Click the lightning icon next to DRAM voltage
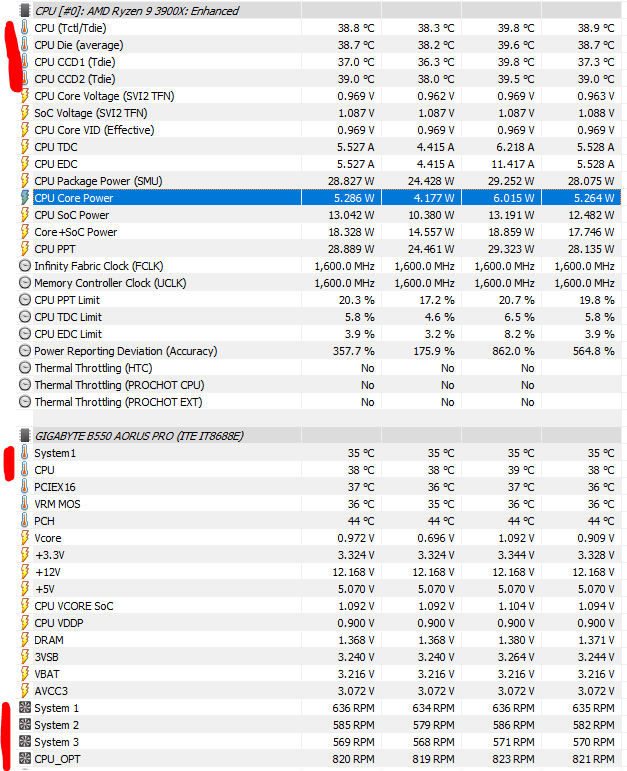 (25, 640)
